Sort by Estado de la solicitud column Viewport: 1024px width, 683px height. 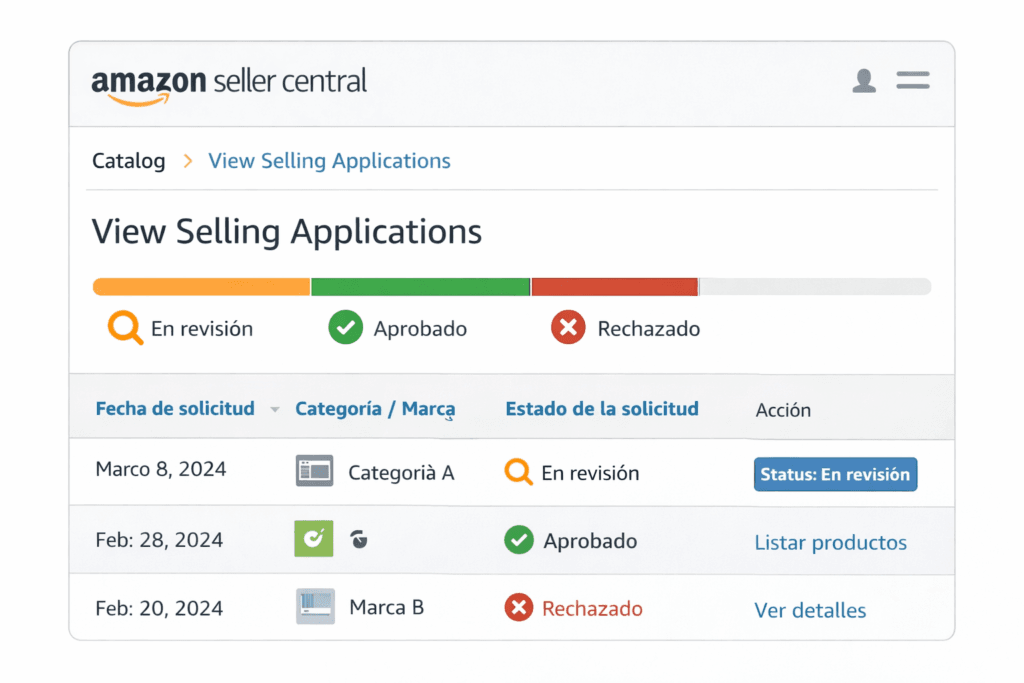pos(601,409)
